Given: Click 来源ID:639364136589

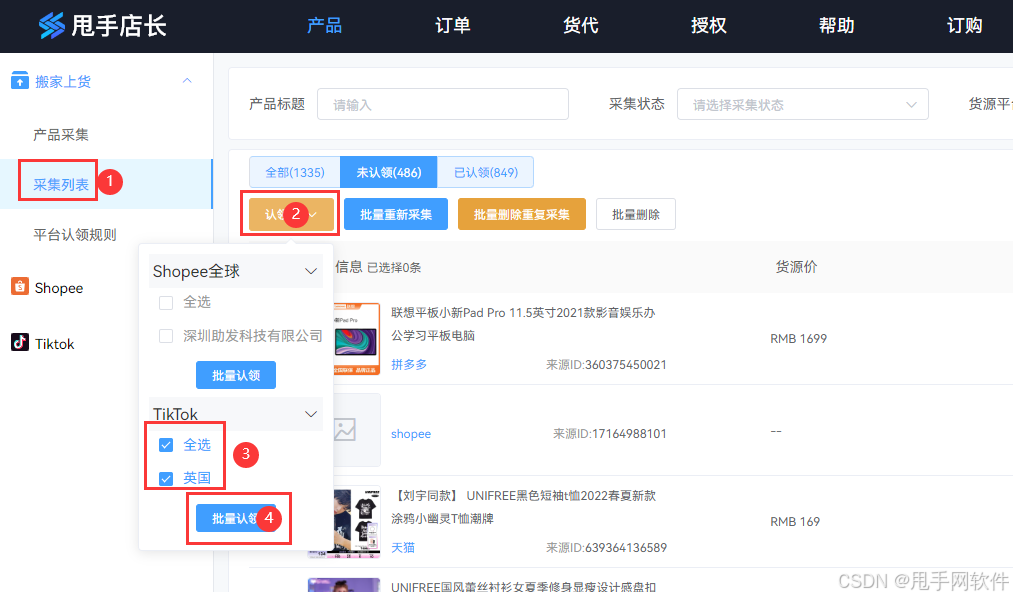Looking at the screenshot, I should [606, 548].
